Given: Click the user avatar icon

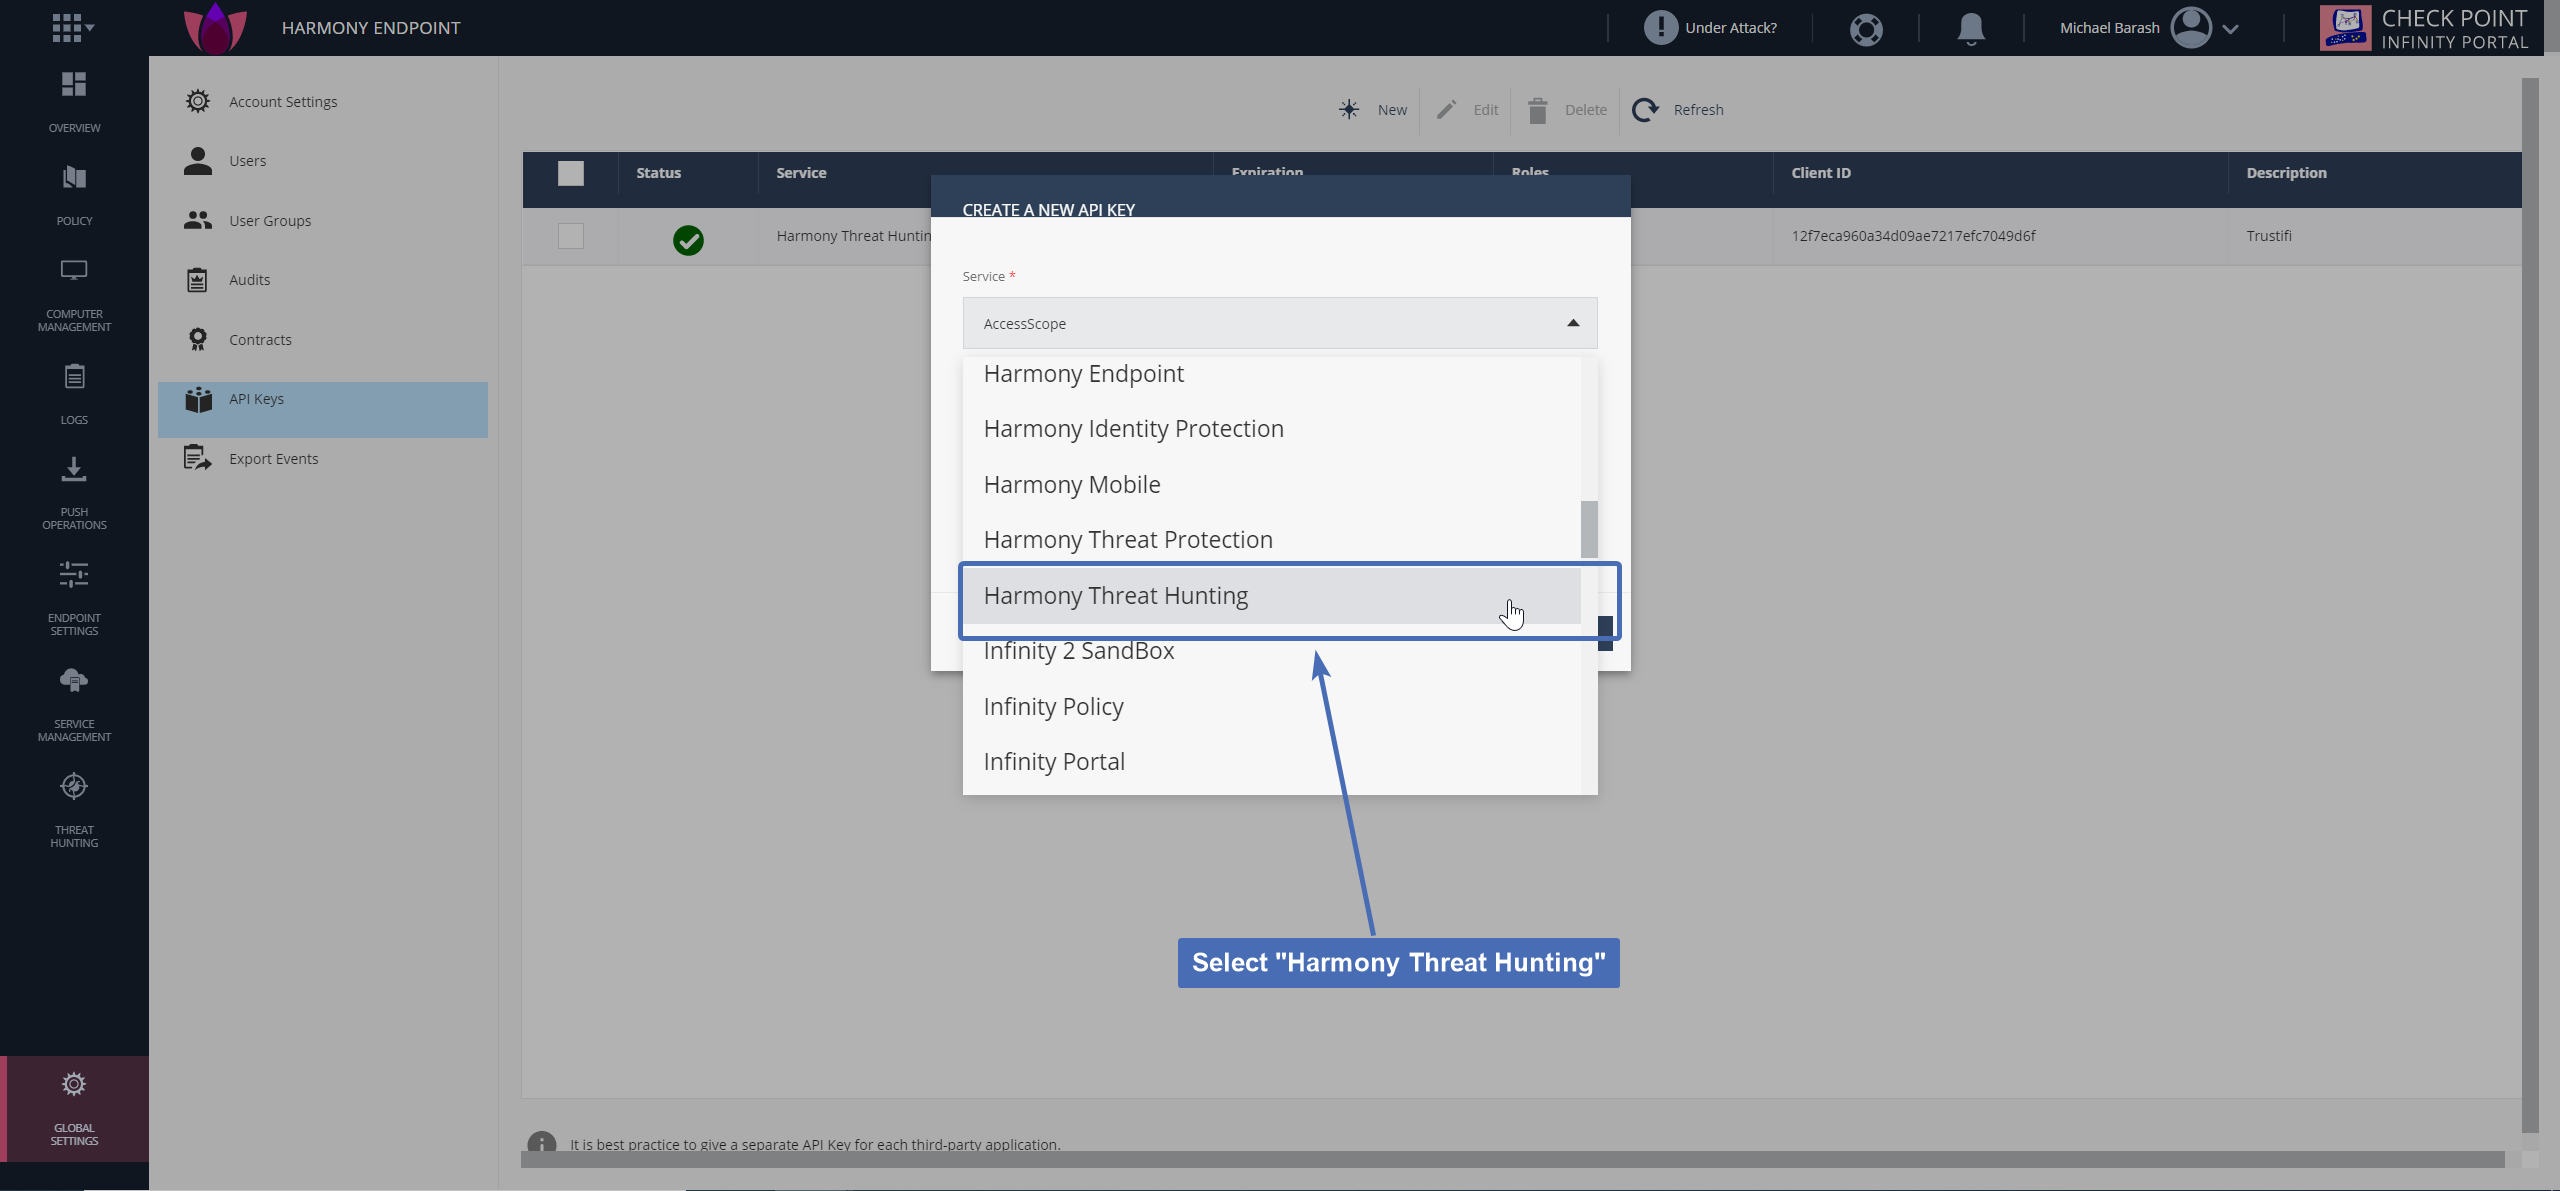Looking at the screenshot, I should coord(2191,28).
